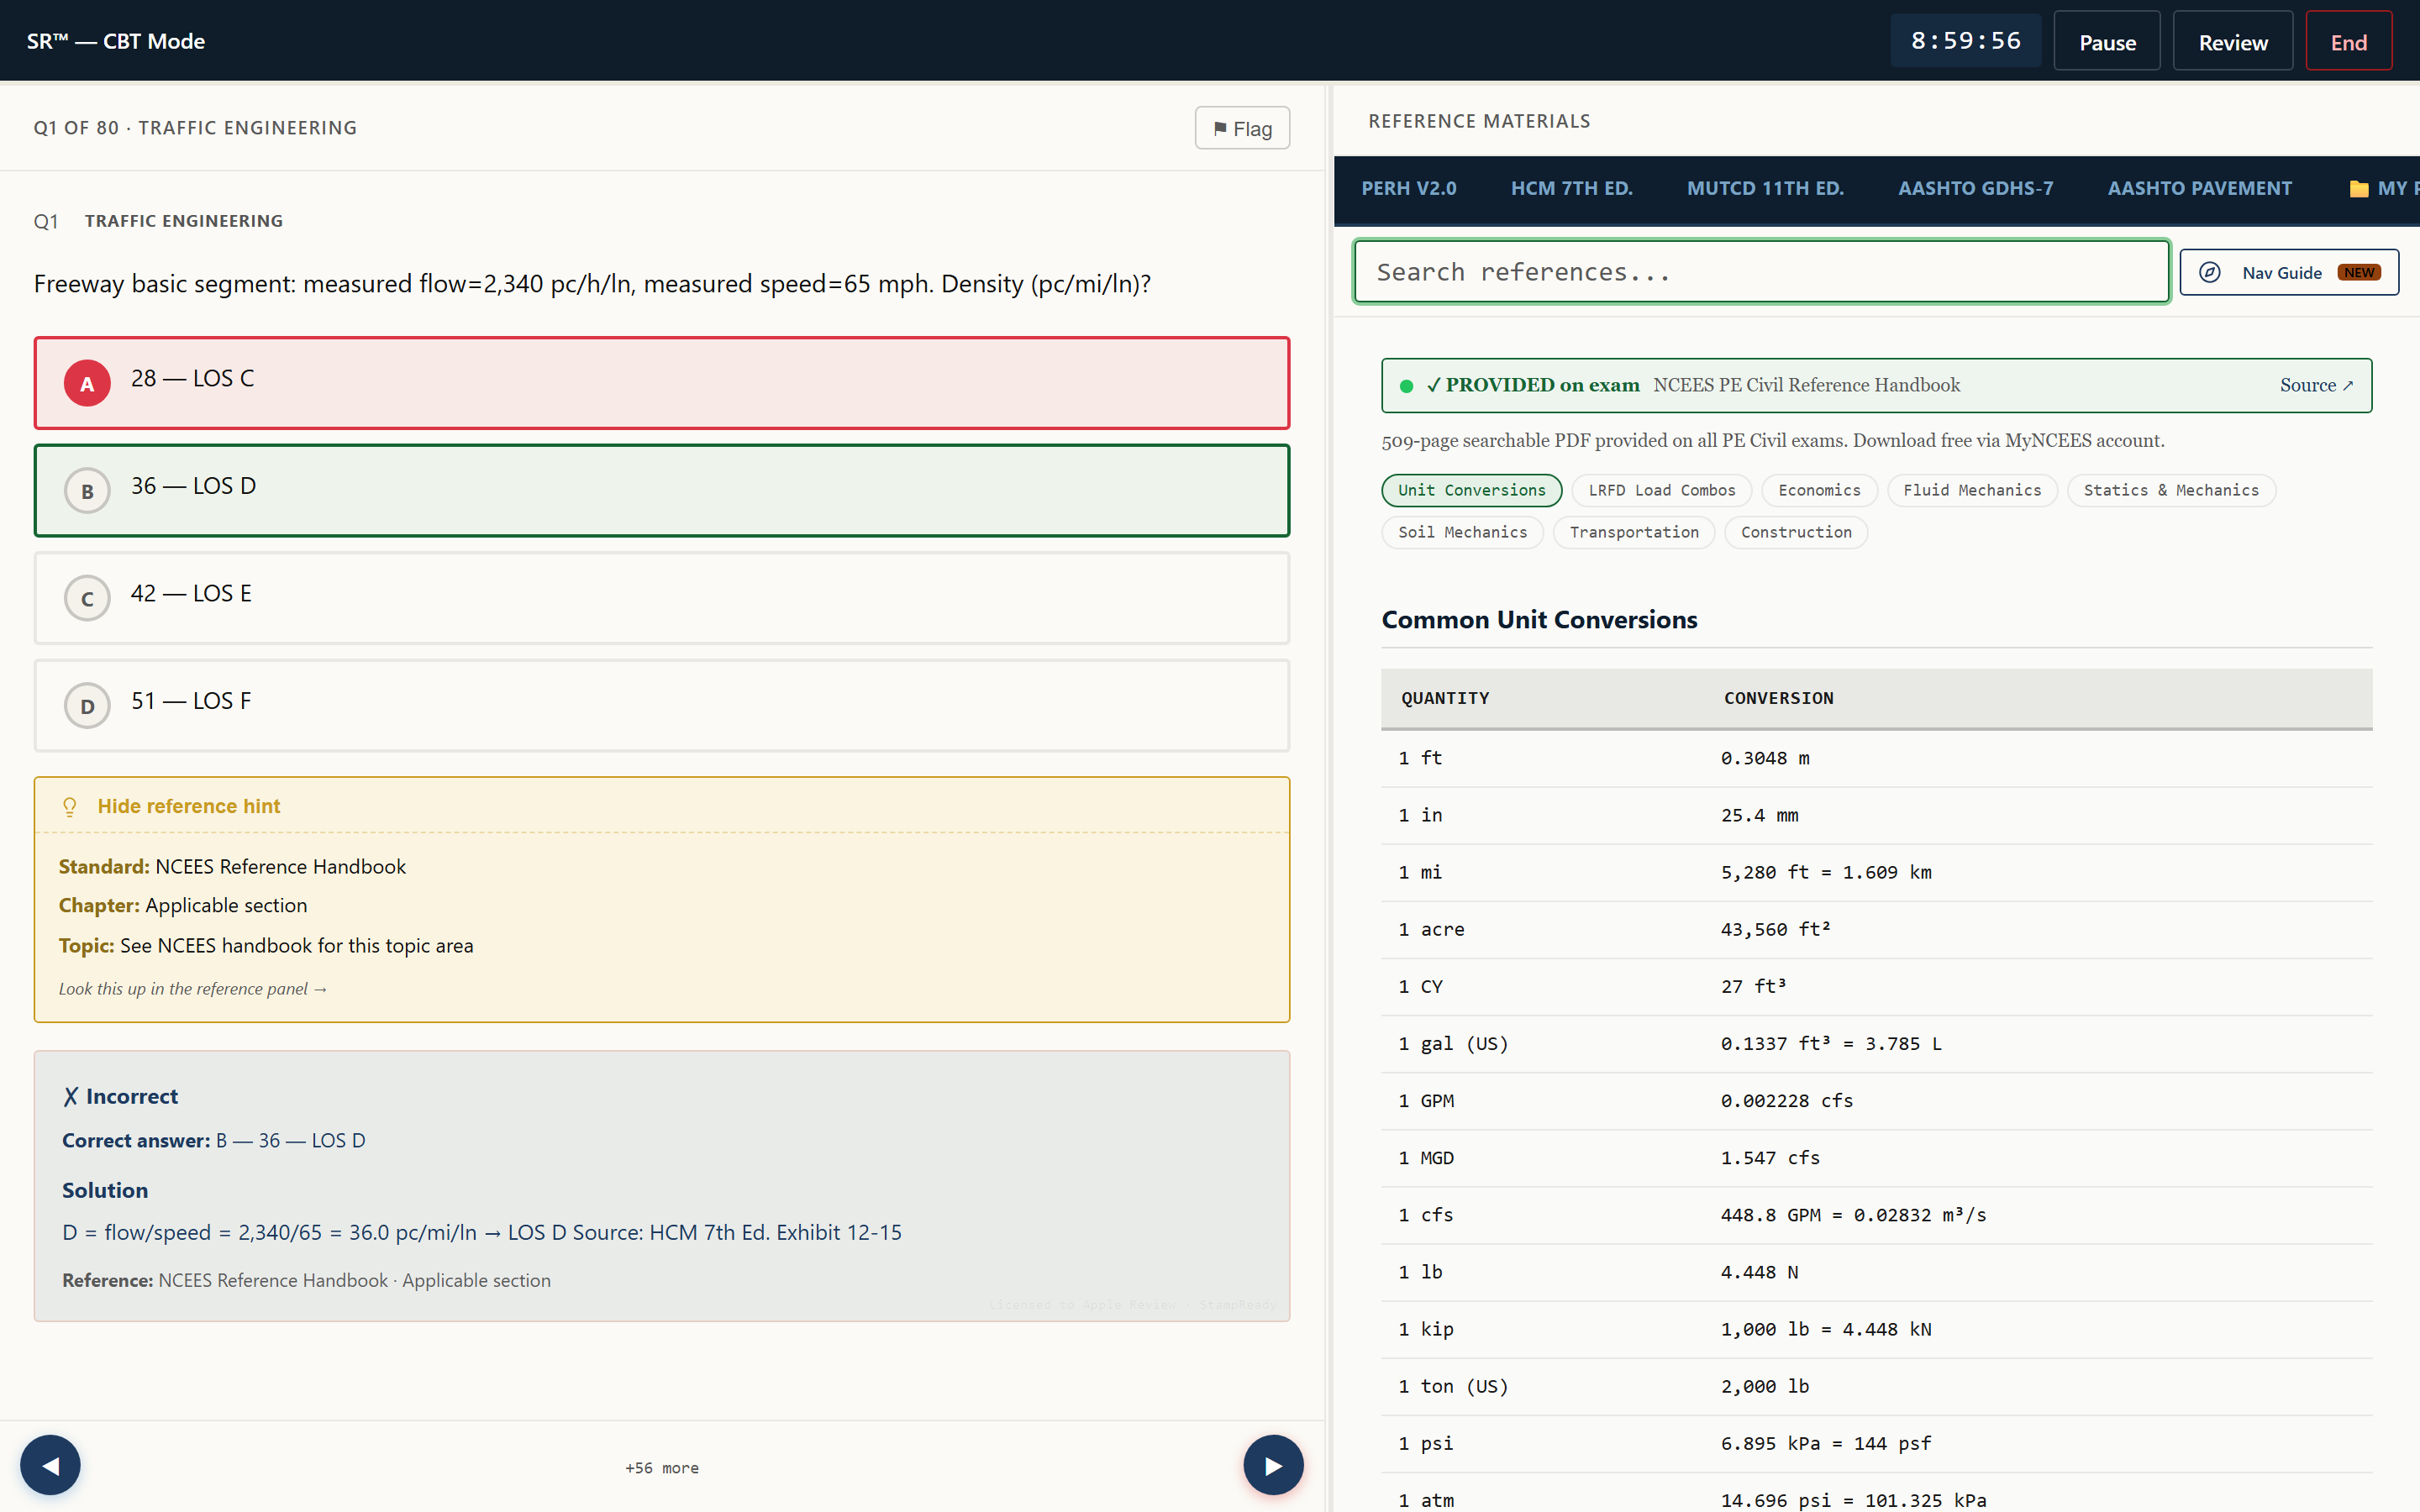Click the '1 MGD' quantity cell
The width and height of the screenshot is (2420, 1512).
(1426, 1157)
